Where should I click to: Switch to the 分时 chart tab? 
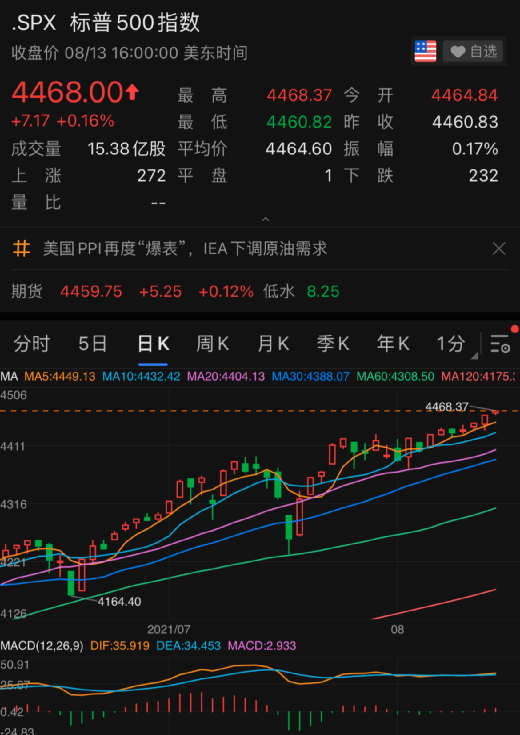(x=31, y=344)
